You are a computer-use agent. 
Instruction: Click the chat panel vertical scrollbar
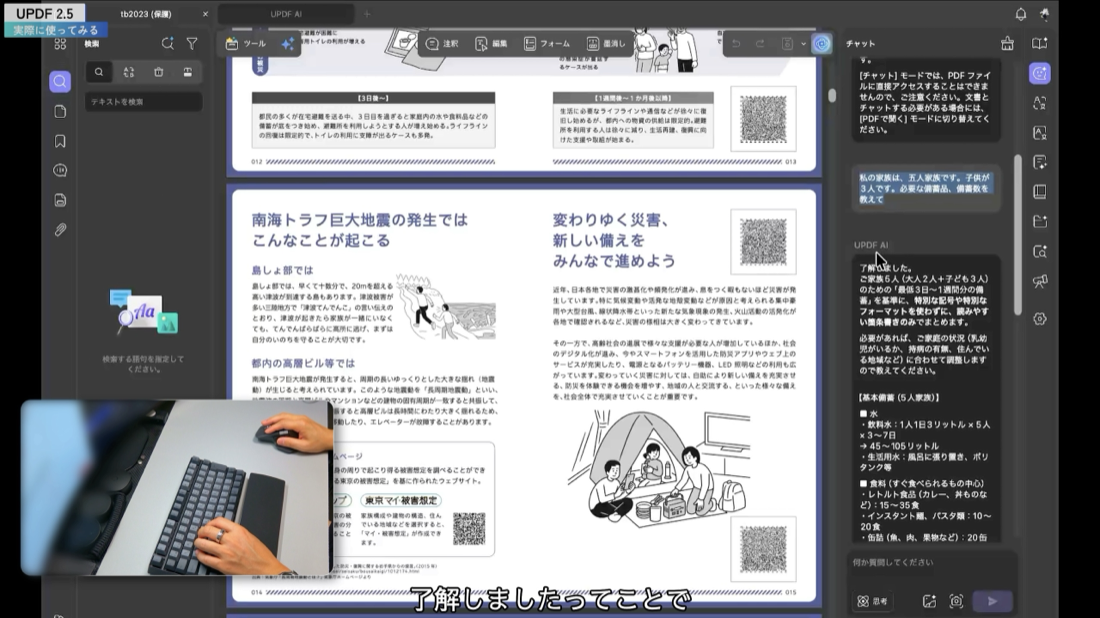tap(1018, 235)
